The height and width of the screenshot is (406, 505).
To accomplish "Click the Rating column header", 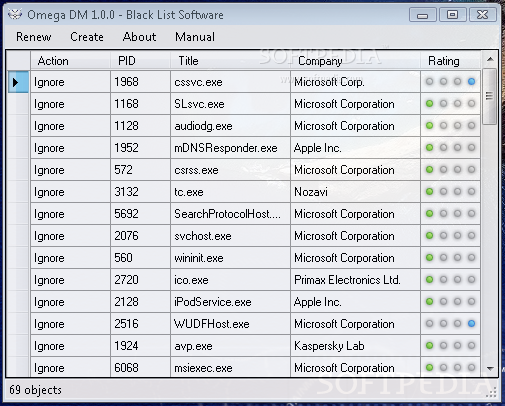I will coord(450,61).
